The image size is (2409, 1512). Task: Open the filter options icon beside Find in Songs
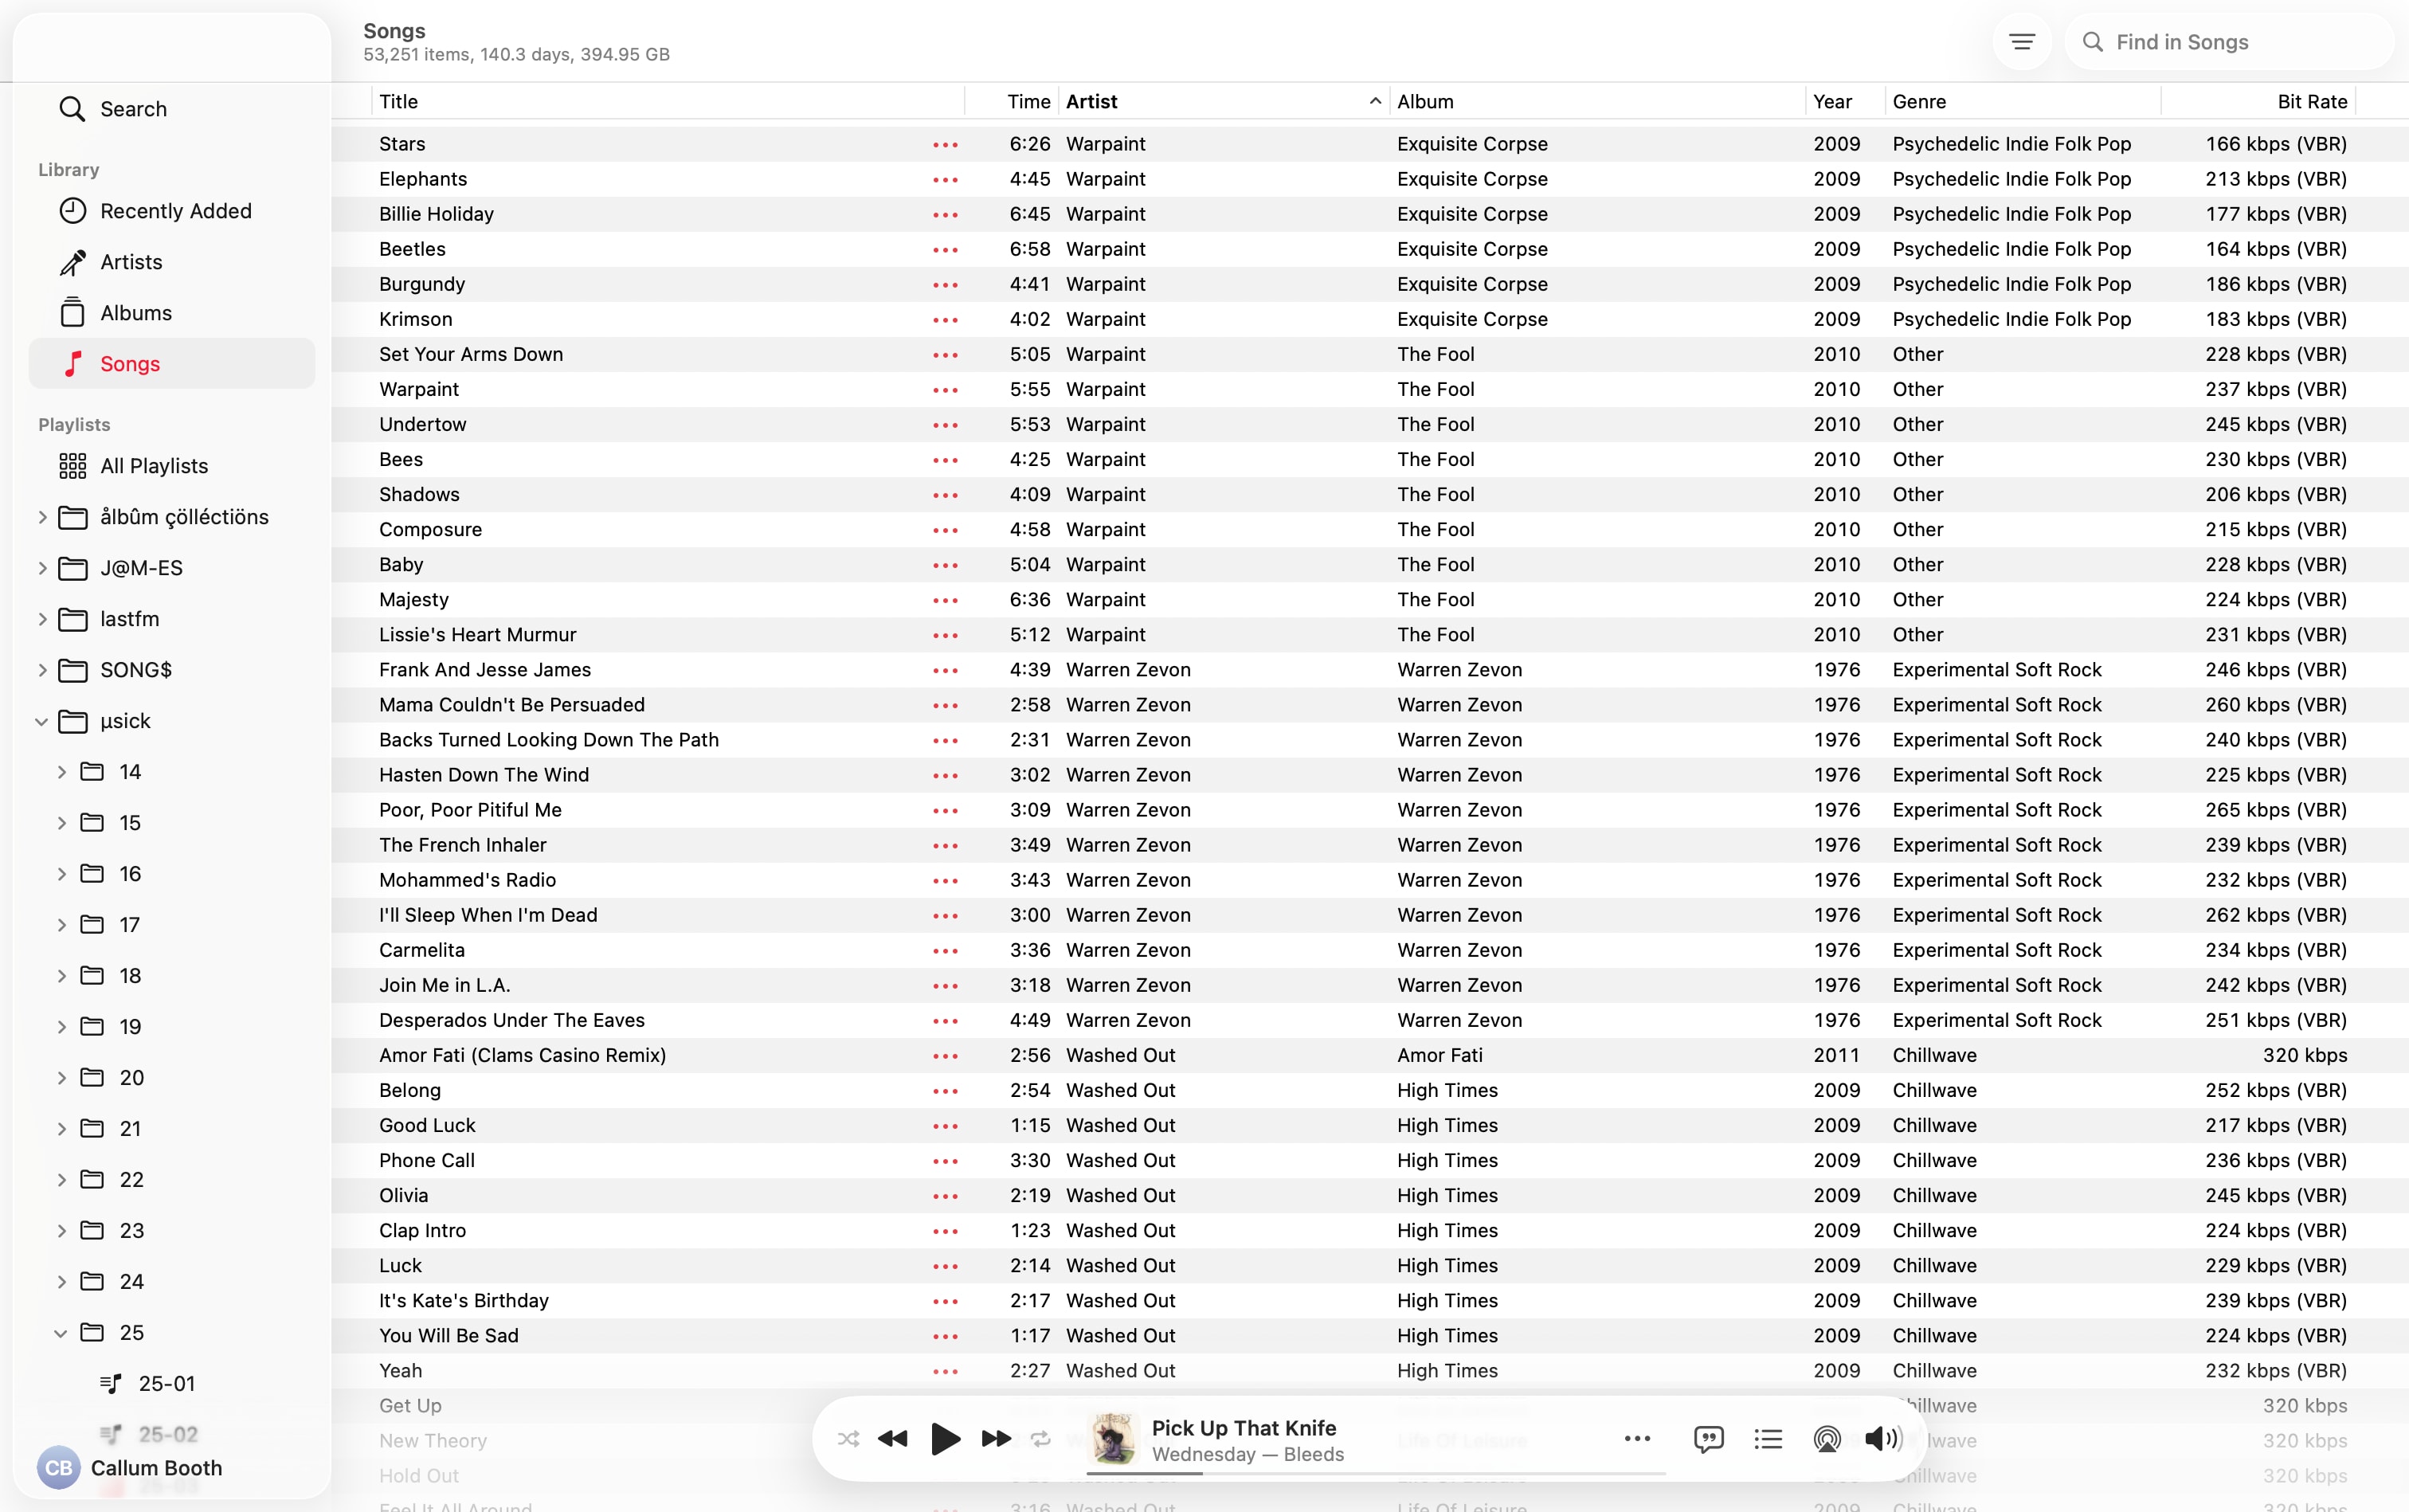tap(2022, 42)
